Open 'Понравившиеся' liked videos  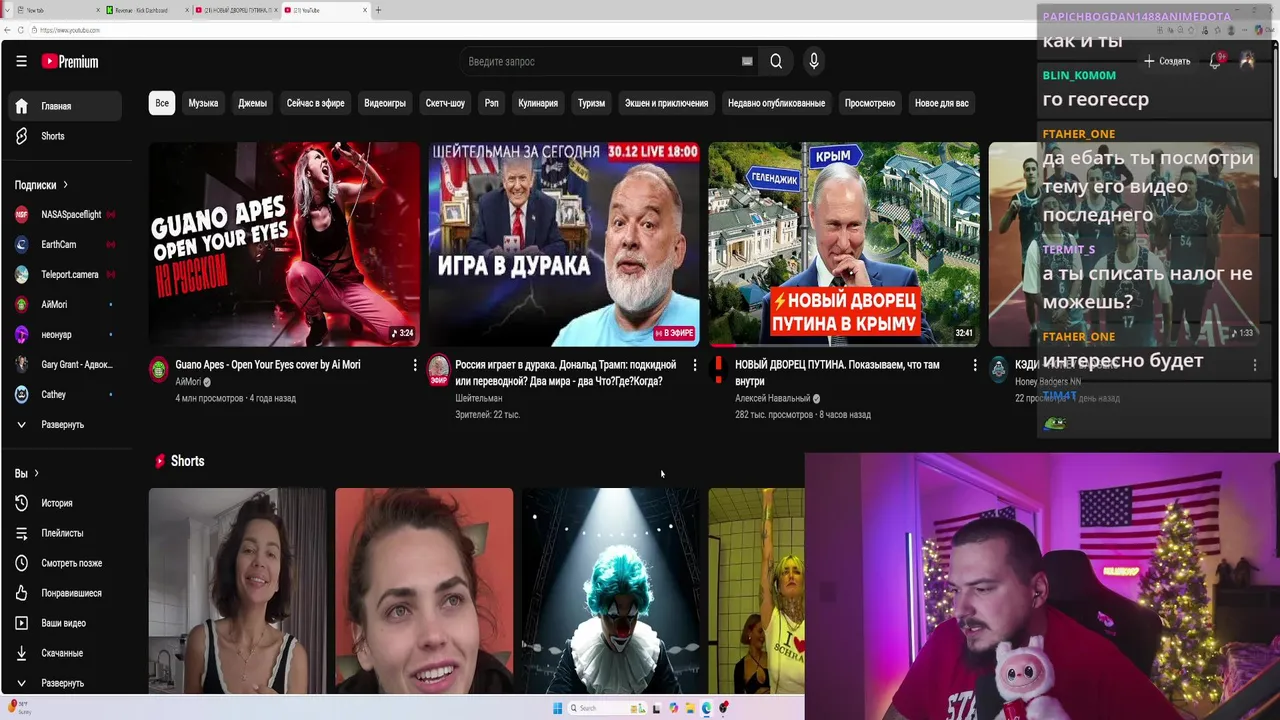click(65, 593)
